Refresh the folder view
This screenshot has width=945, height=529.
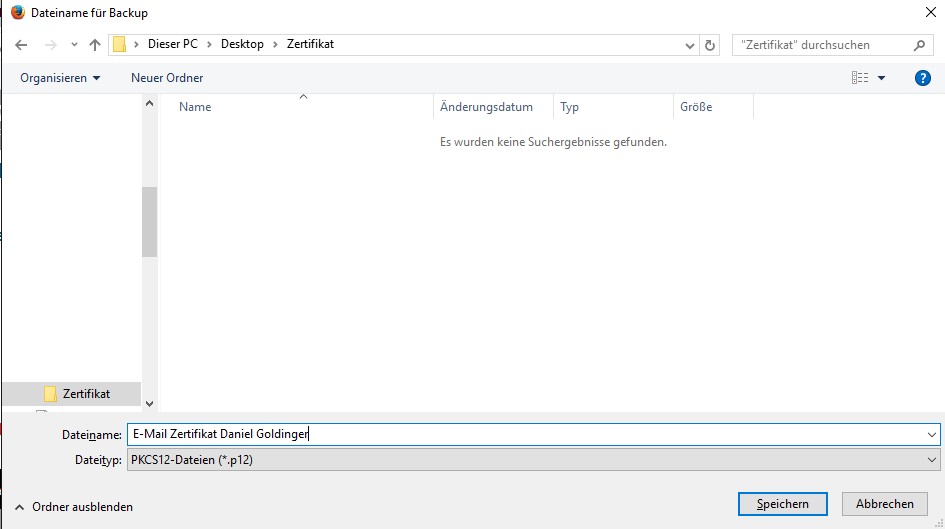point(710,45)
